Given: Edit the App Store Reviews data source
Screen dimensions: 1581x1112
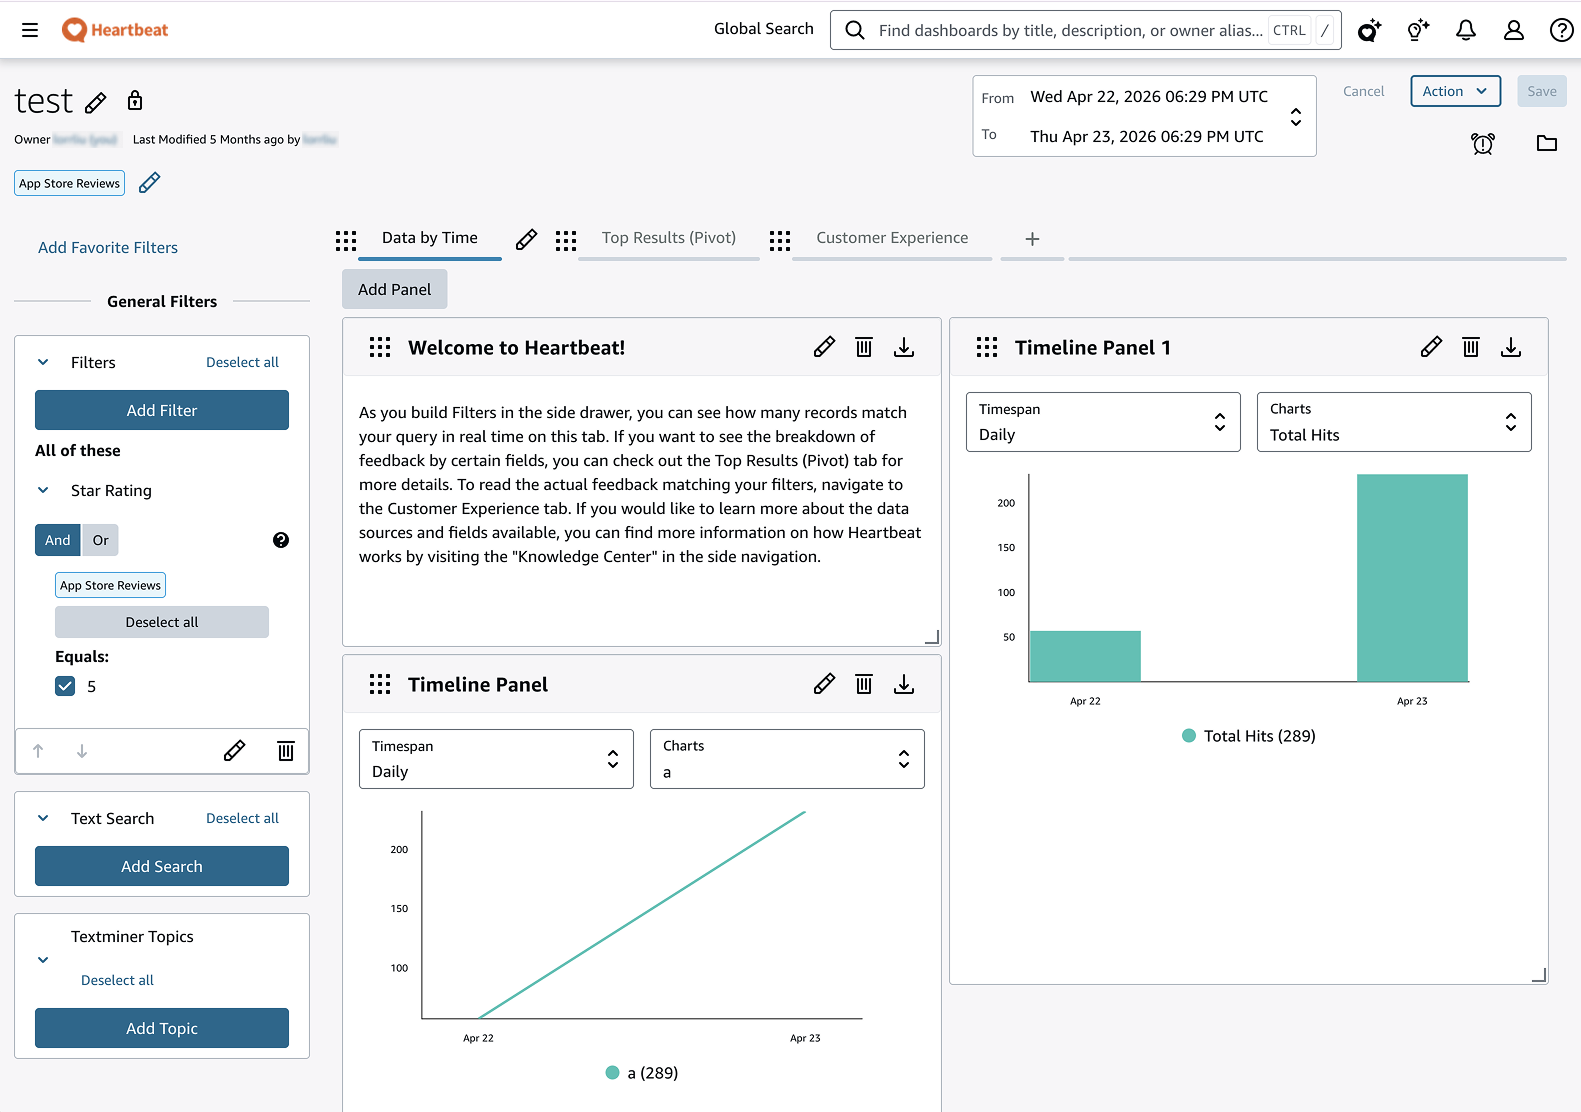Looking at the screenshot, I should click(149, 183).
